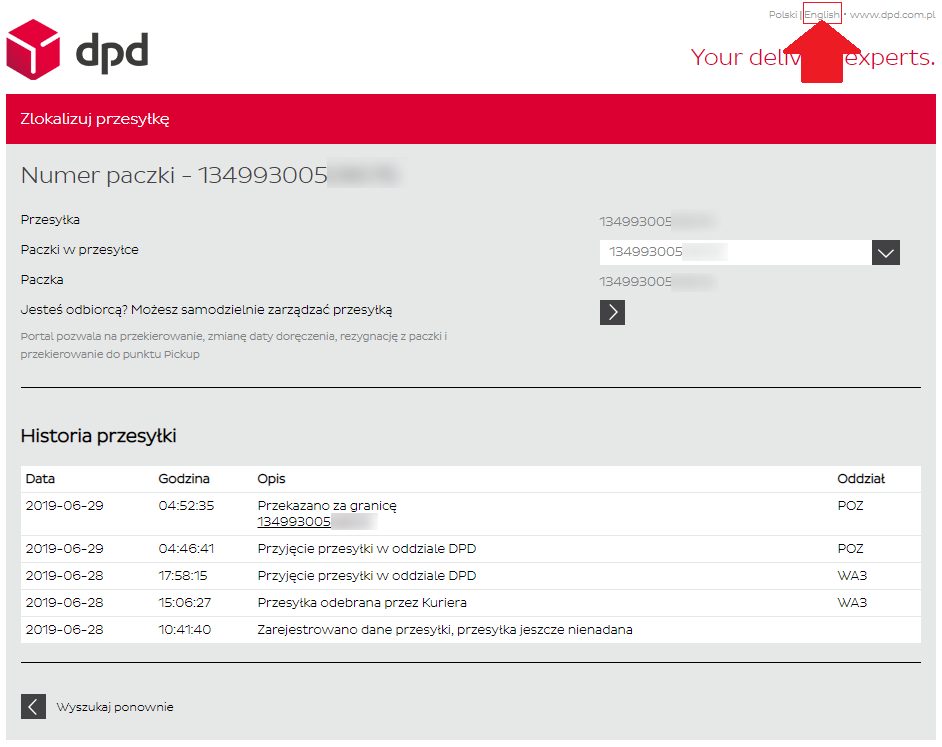Select the Zlokalizuj przesyłkę header bar
Screen dimensions: 942x747
pyautogui.click(x=470, y=119)
